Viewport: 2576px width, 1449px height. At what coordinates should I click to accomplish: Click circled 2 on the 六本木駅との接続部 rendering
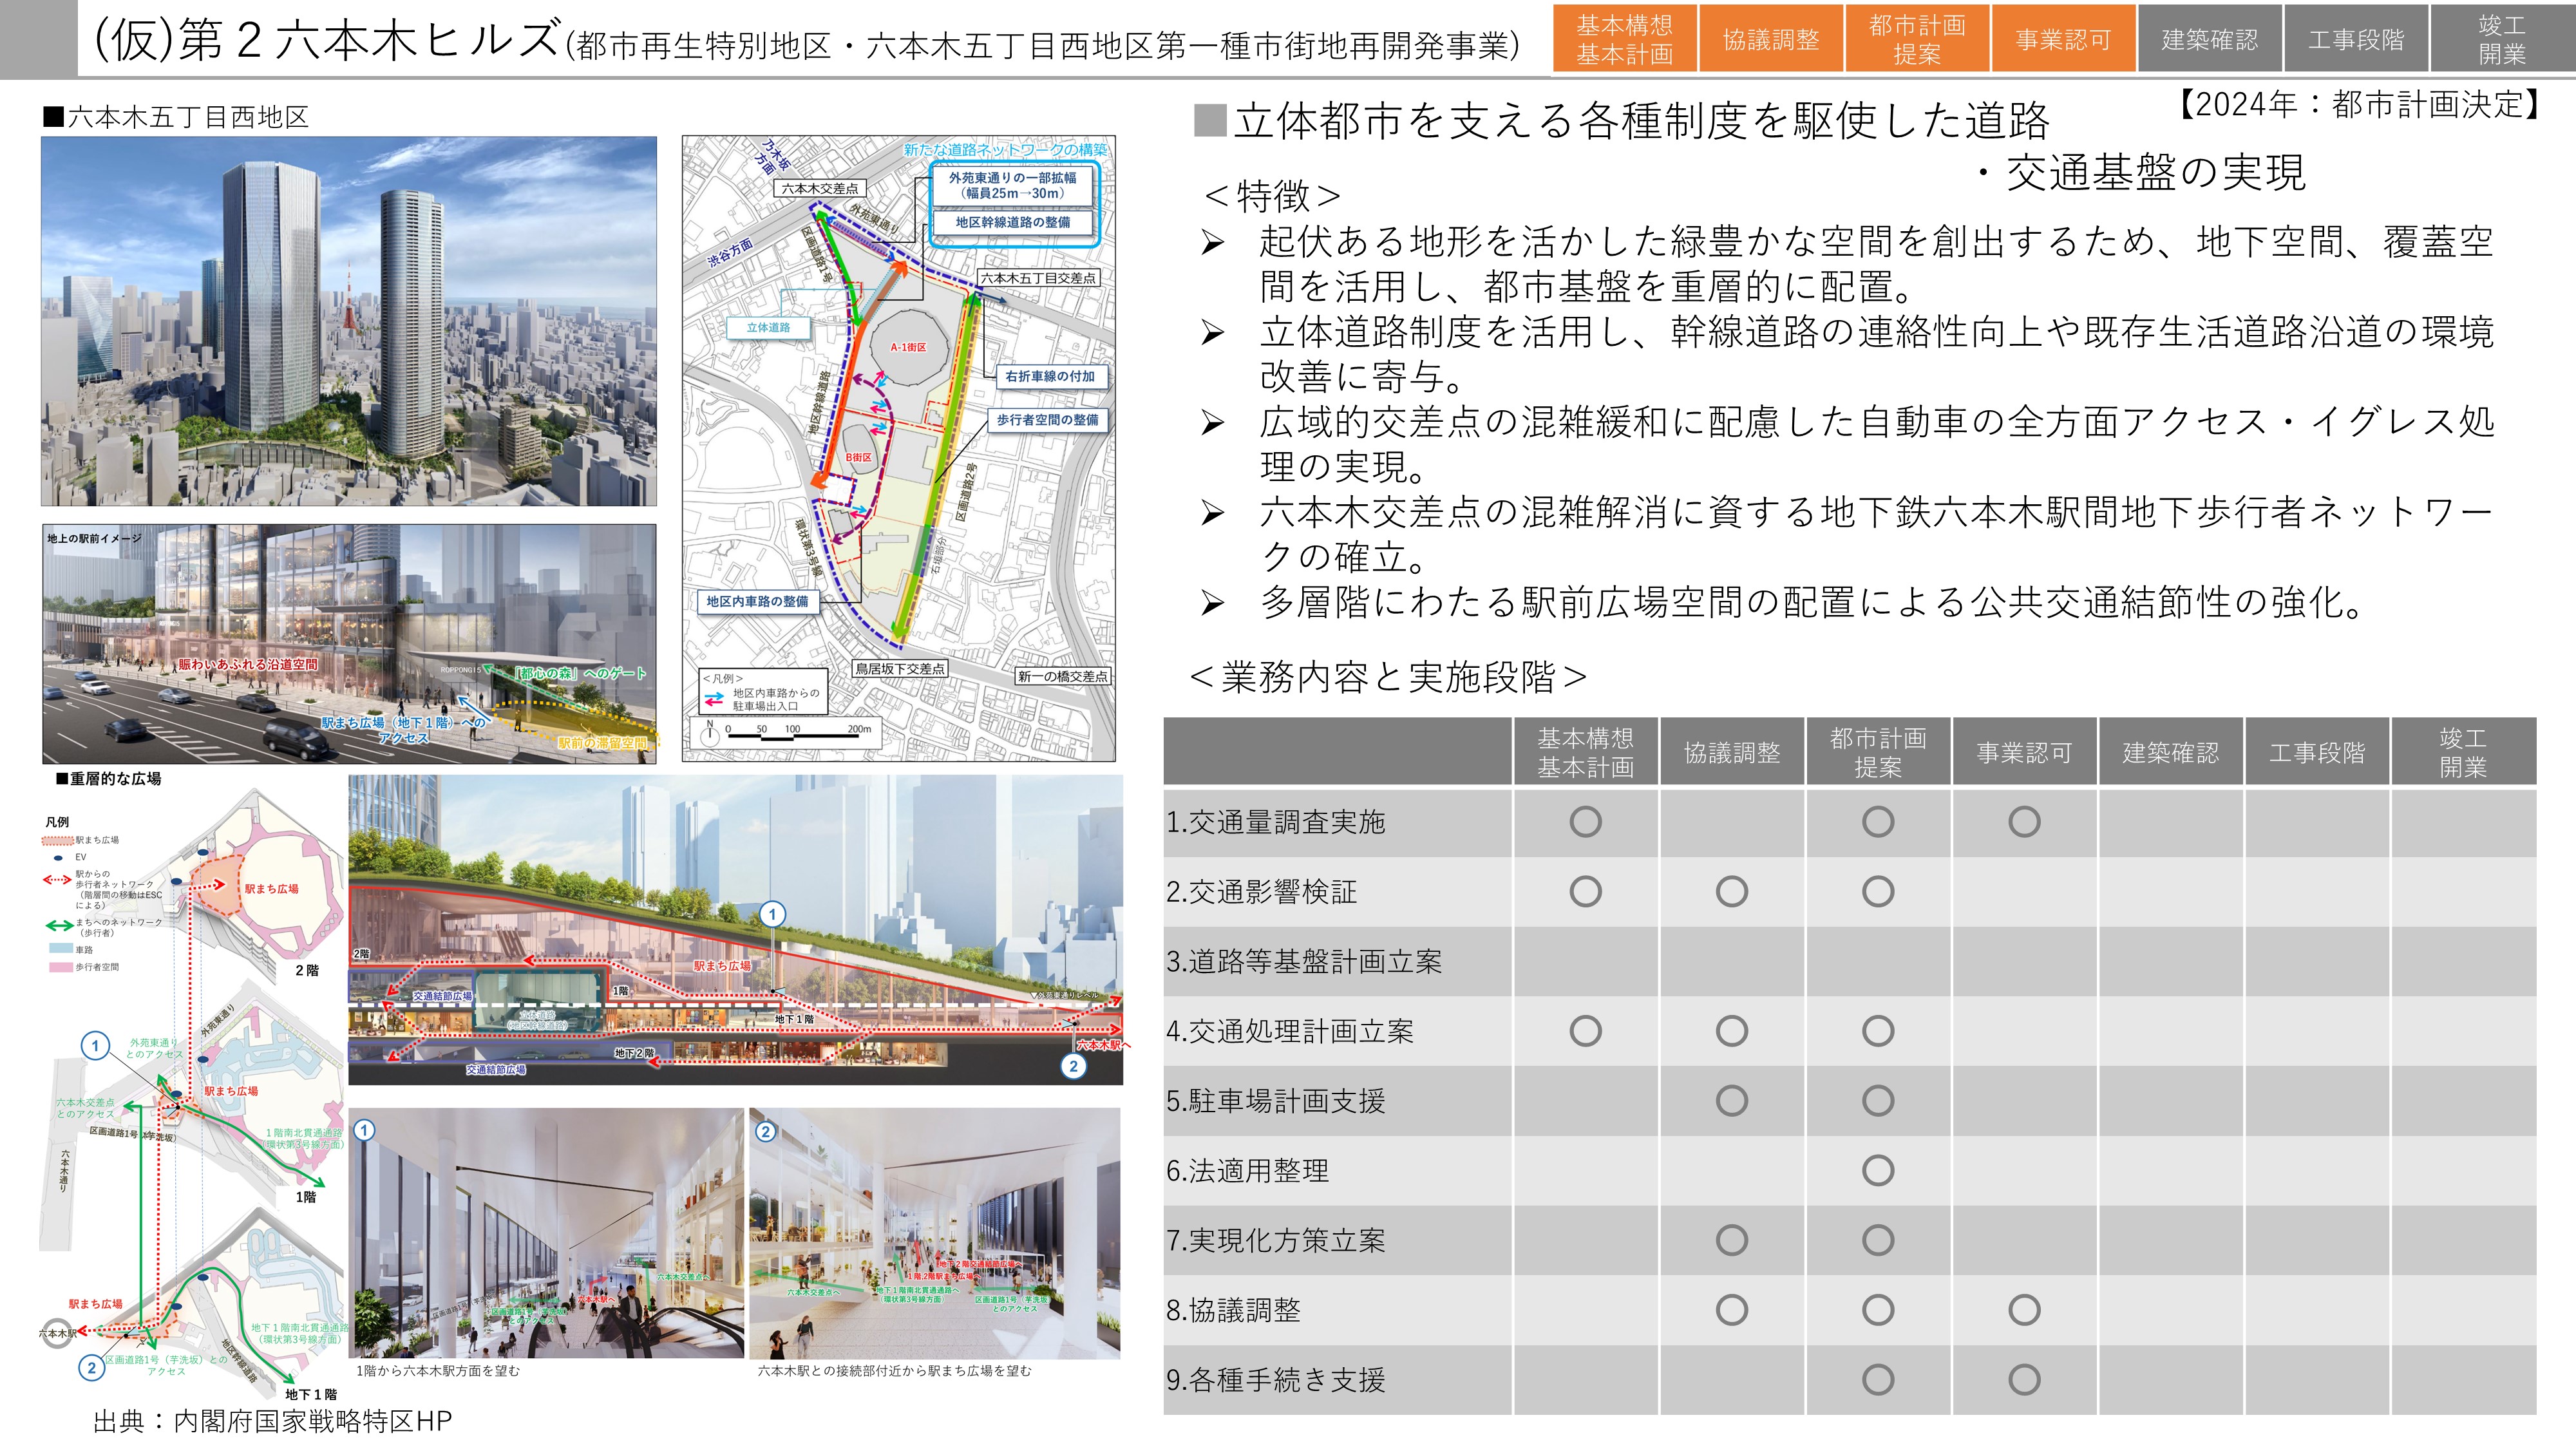765,1131
